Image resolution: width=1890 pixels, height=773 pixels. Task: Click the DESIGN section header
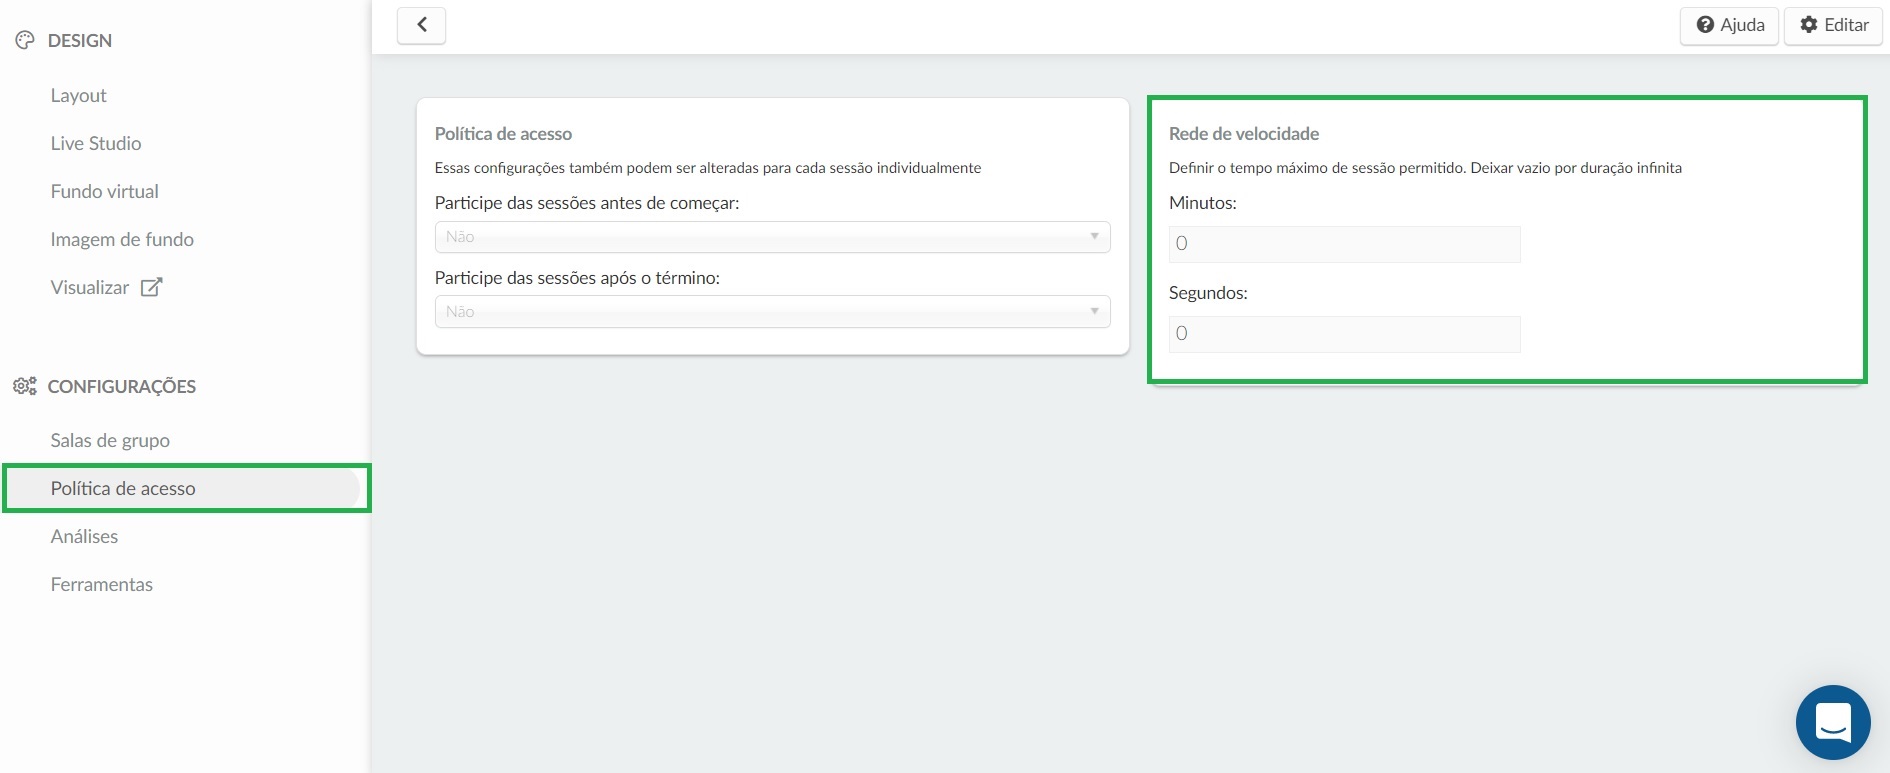[80, 40]
